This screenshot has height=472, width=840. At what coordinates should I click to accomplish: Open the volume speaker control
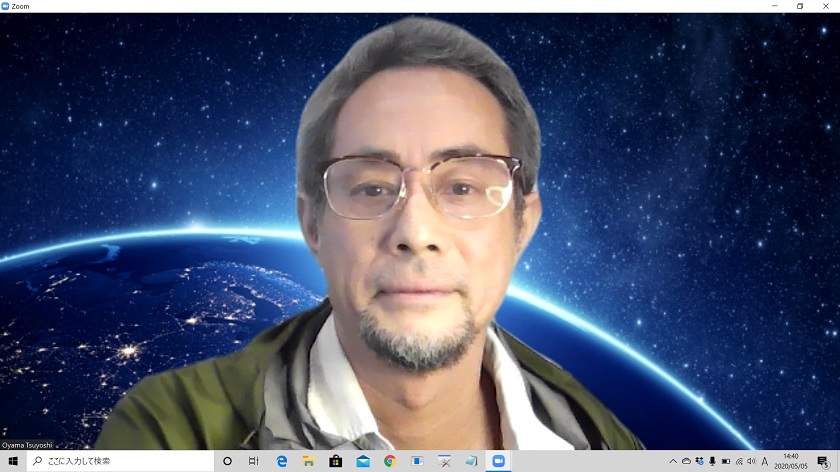click(x=752, y=461)
